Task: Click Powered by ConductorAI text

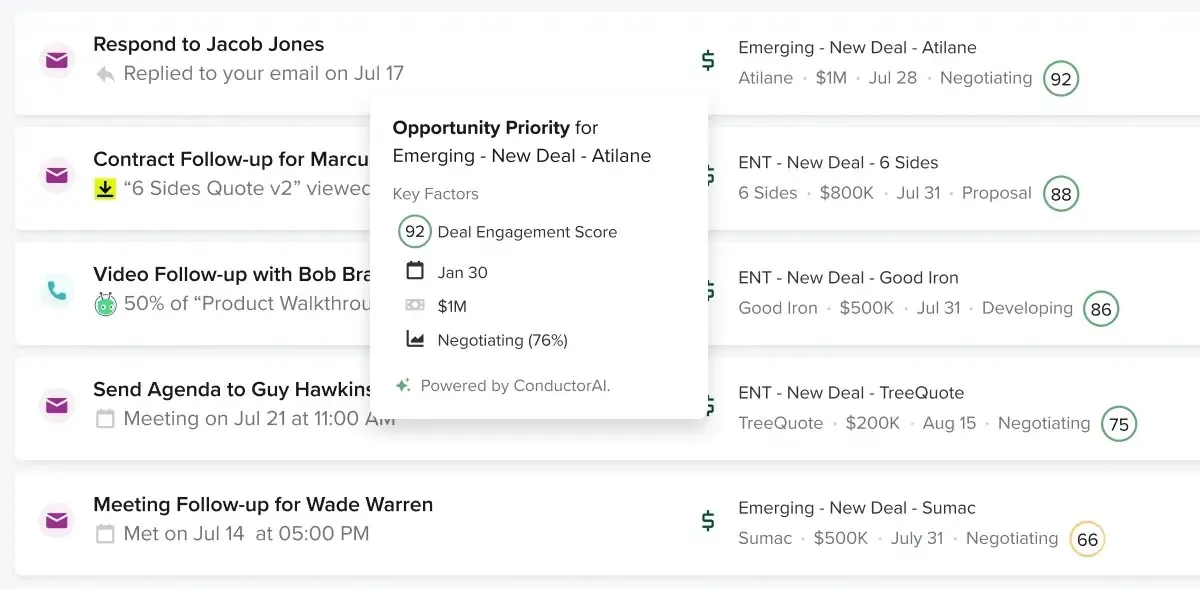Action: tap(515, 385)
